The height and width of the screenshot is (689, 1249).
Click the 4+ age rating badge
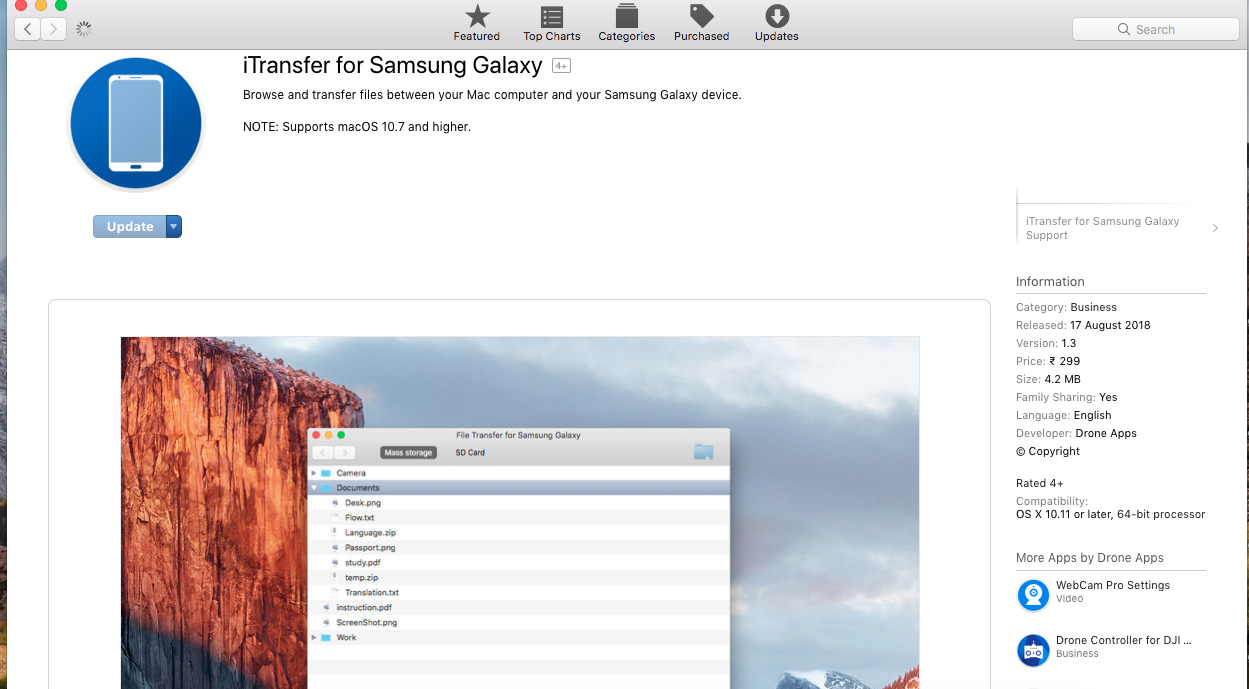click(561, 66)
